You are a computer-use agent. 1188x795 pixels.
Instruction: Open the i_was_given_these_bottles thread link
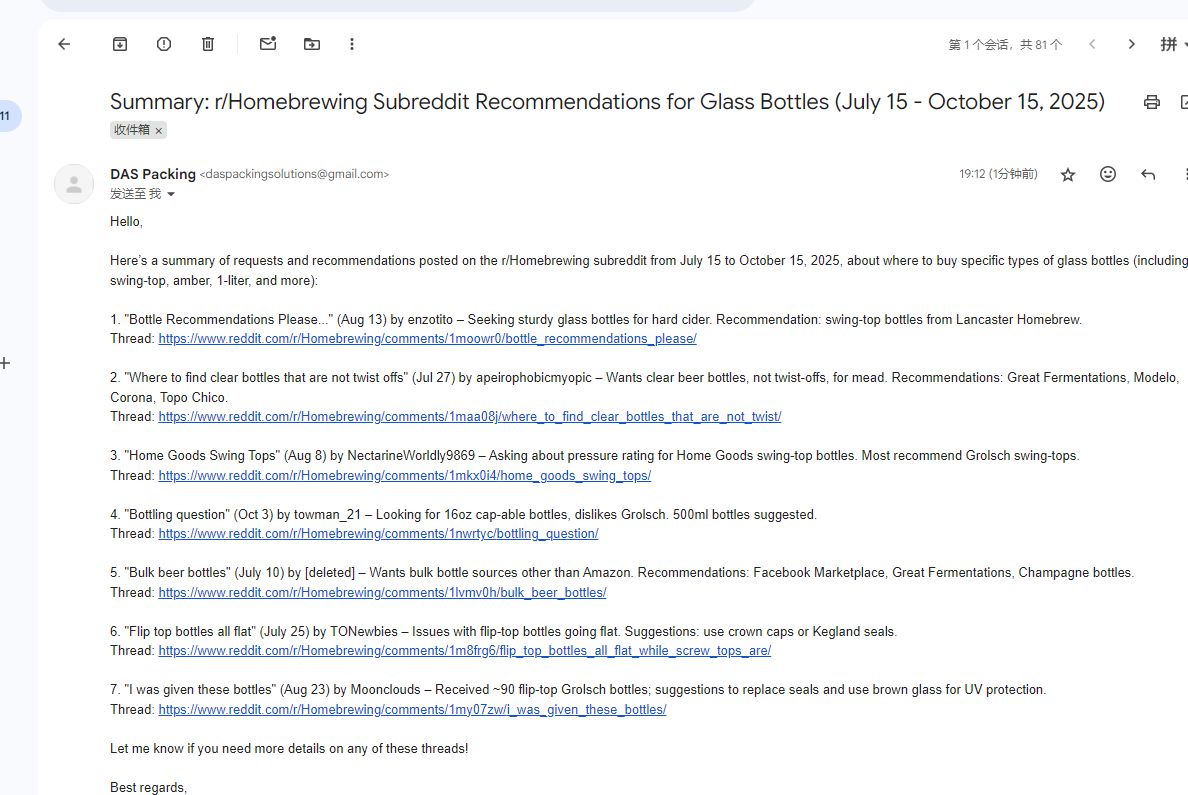[x=412, y=710]
